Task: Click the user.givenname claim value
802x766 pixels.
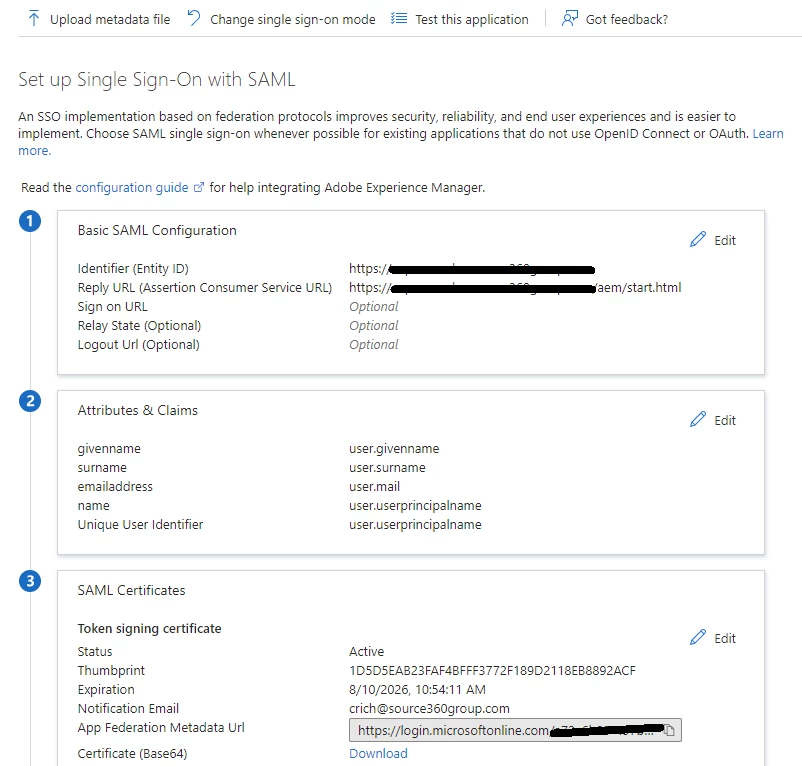Action: 394,448
